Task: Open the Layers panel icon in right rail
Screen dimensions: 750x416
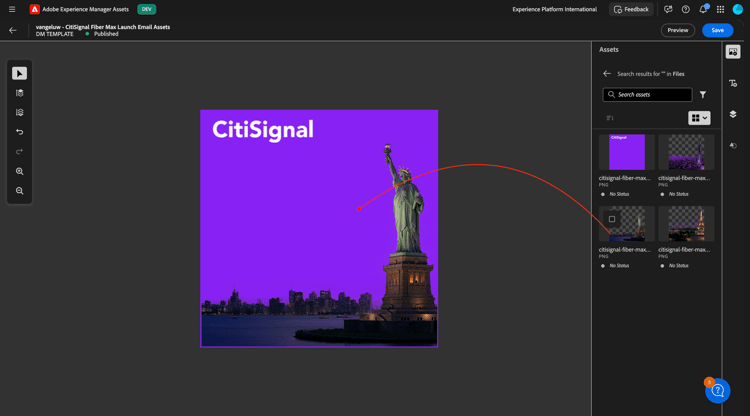Action: point(733,114)
